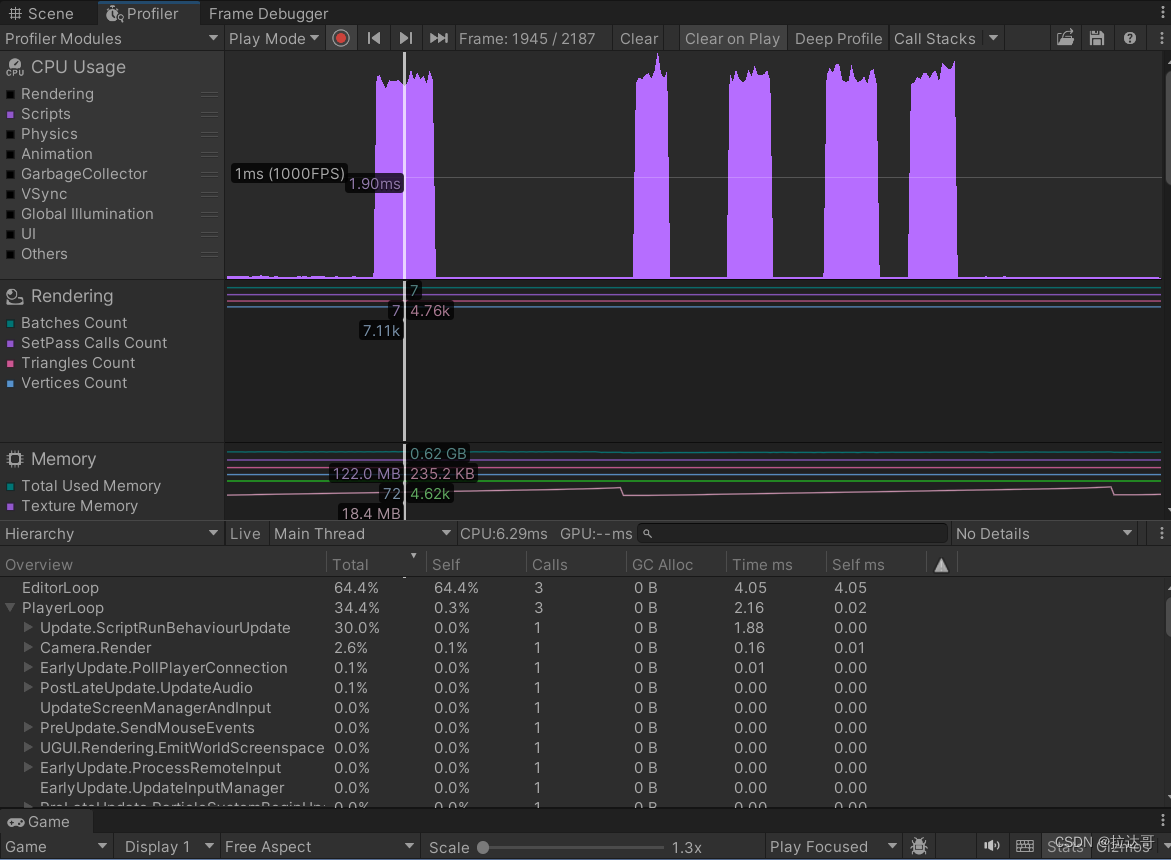Open details pane kebab menu
This screenshot has height=860, width=1171.
point(1161,533)
